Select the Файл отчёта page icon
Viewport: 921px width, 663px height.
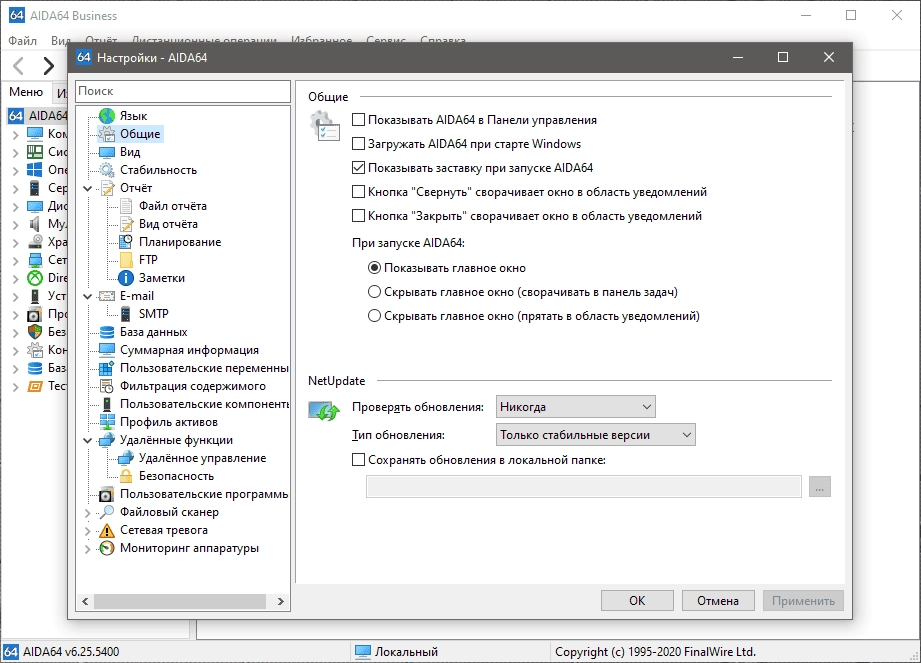[x=126, y=206]
